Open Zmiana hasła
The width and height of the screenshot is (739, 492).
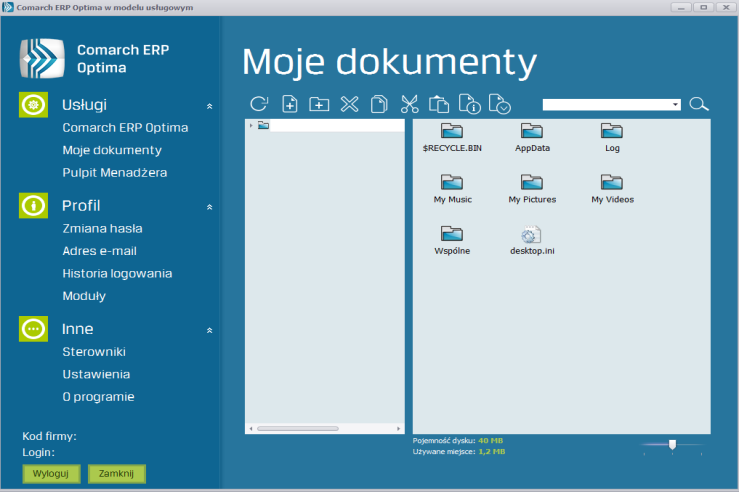click(102, 229)
